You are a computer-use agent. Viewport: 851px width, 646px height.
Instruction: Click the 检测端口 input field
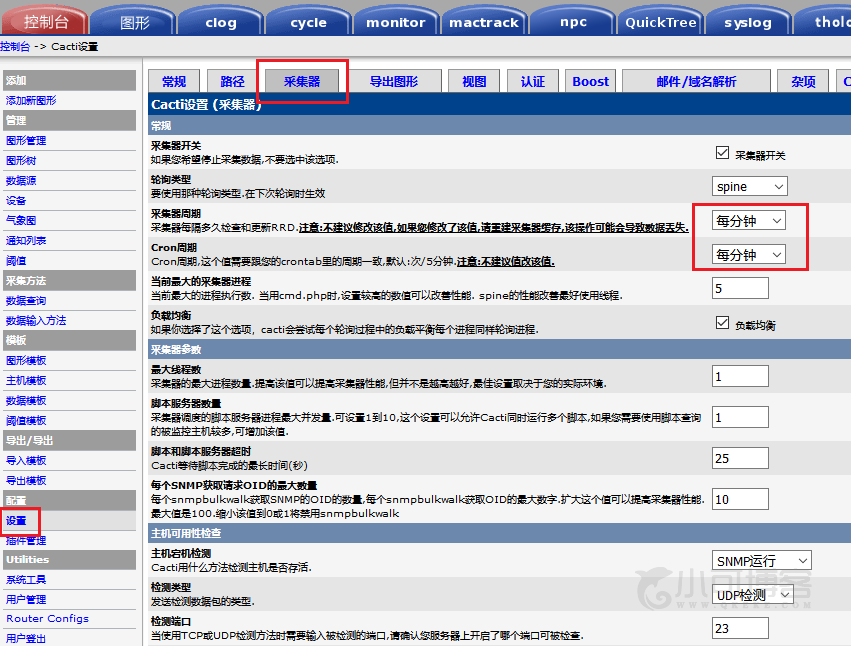pyautogui.click(x=740, y=628)
